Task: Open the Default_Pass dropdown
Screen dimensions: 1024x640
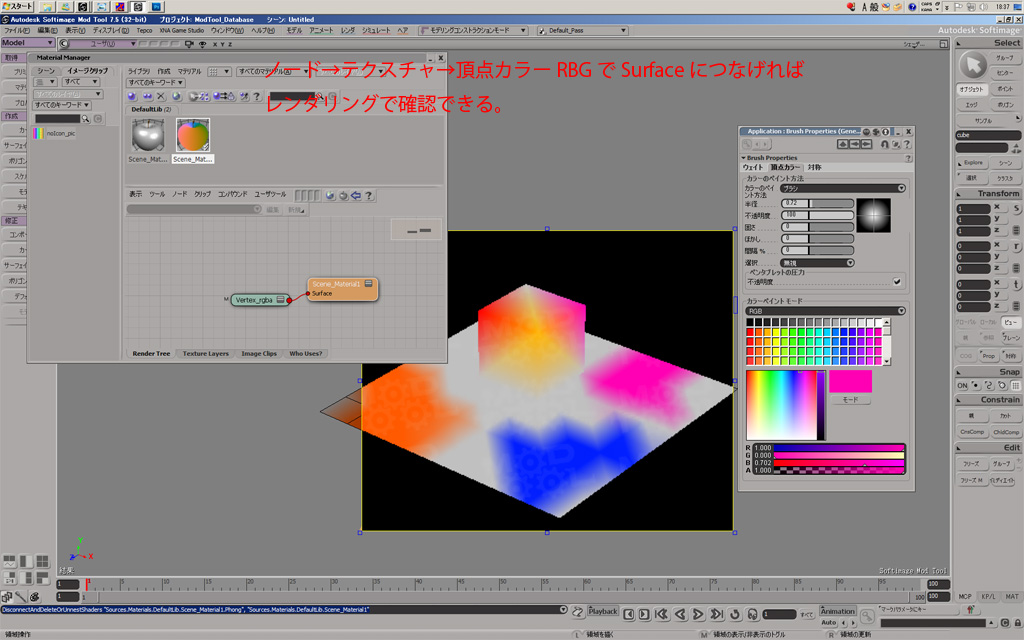Action: point(583,30)
